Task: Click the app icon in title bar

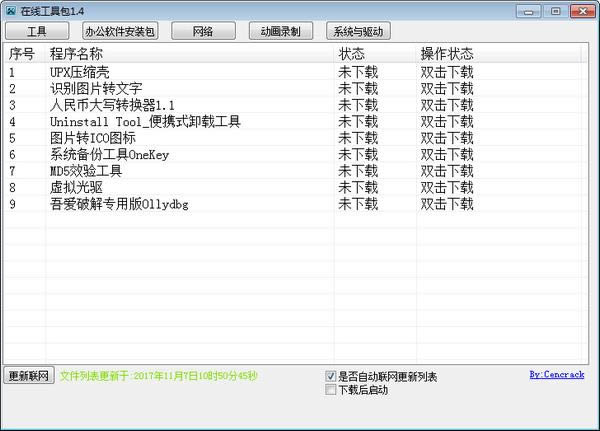Action: pos(11,11)
